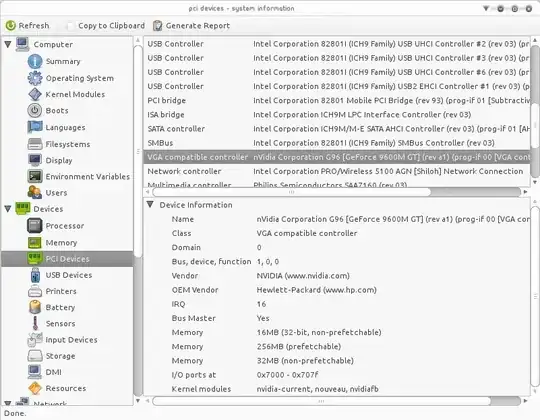Click the Devices card icon
Viewport: 540px width, 420px height.
click(x=23, y=208)
